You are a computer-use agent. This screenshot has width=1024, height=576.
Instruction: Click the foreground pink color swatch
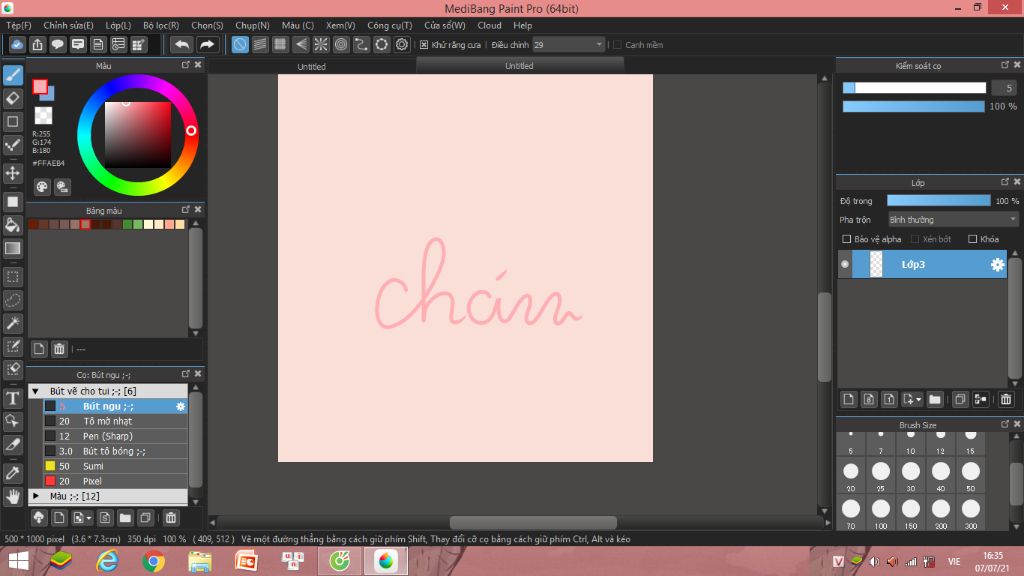[40, 86]
